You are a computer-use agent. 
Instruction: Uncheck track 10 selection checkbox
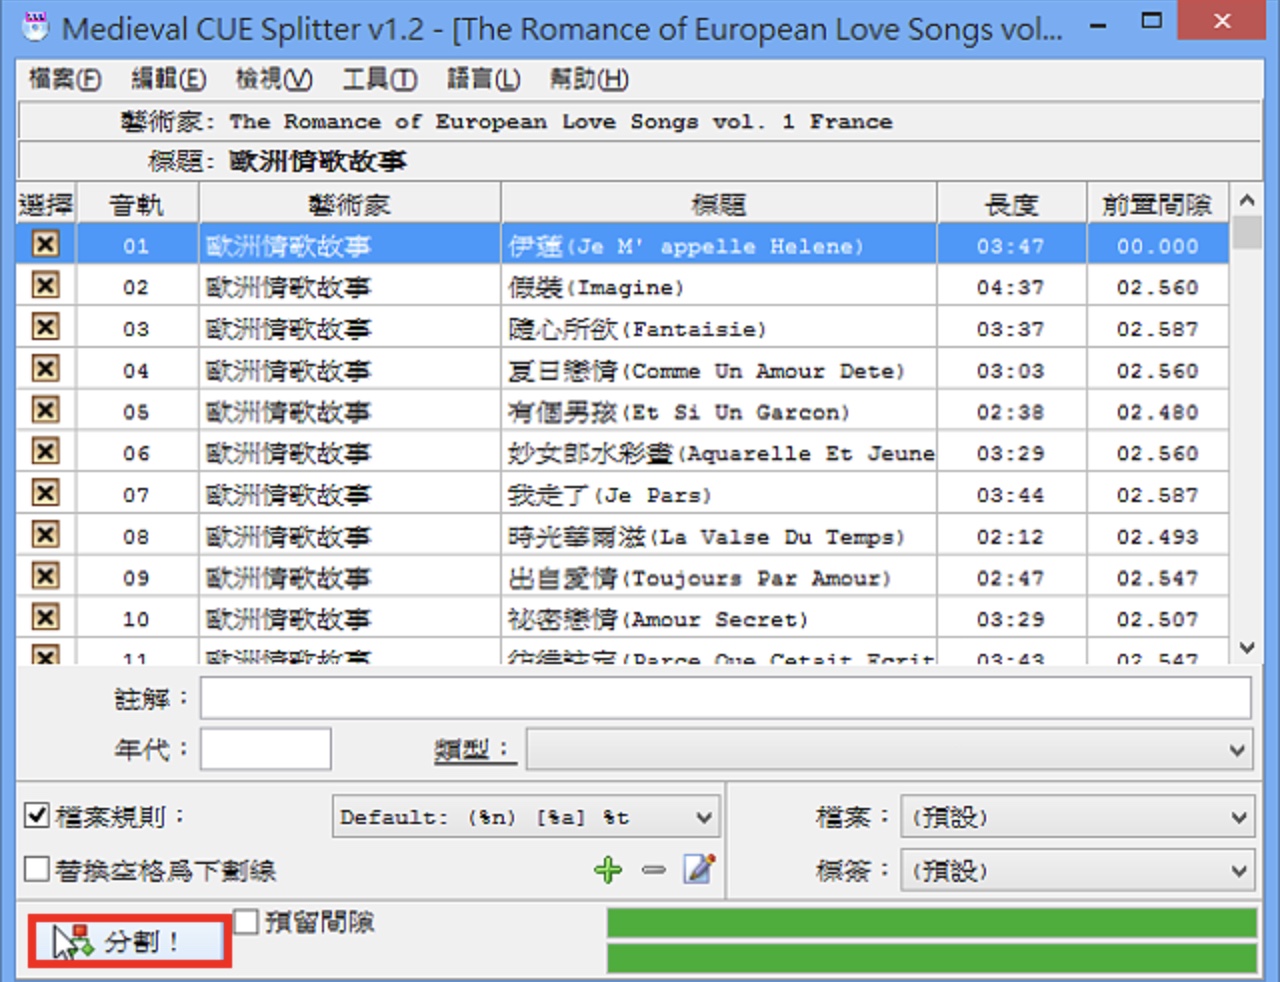45,618
